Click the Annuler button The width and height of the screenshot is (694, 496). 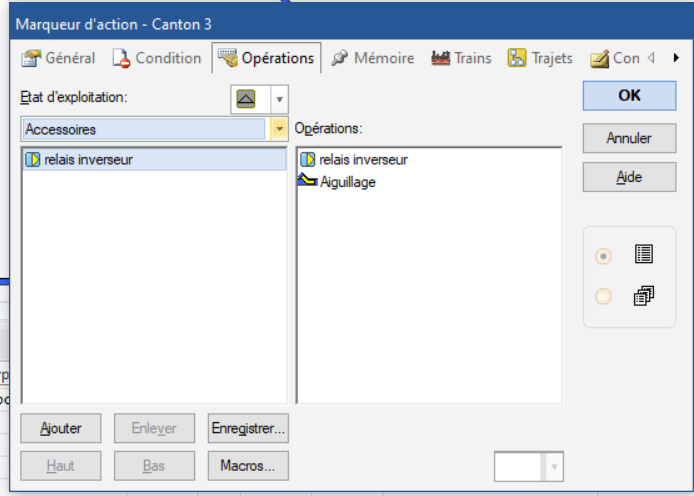click(629, 138)
